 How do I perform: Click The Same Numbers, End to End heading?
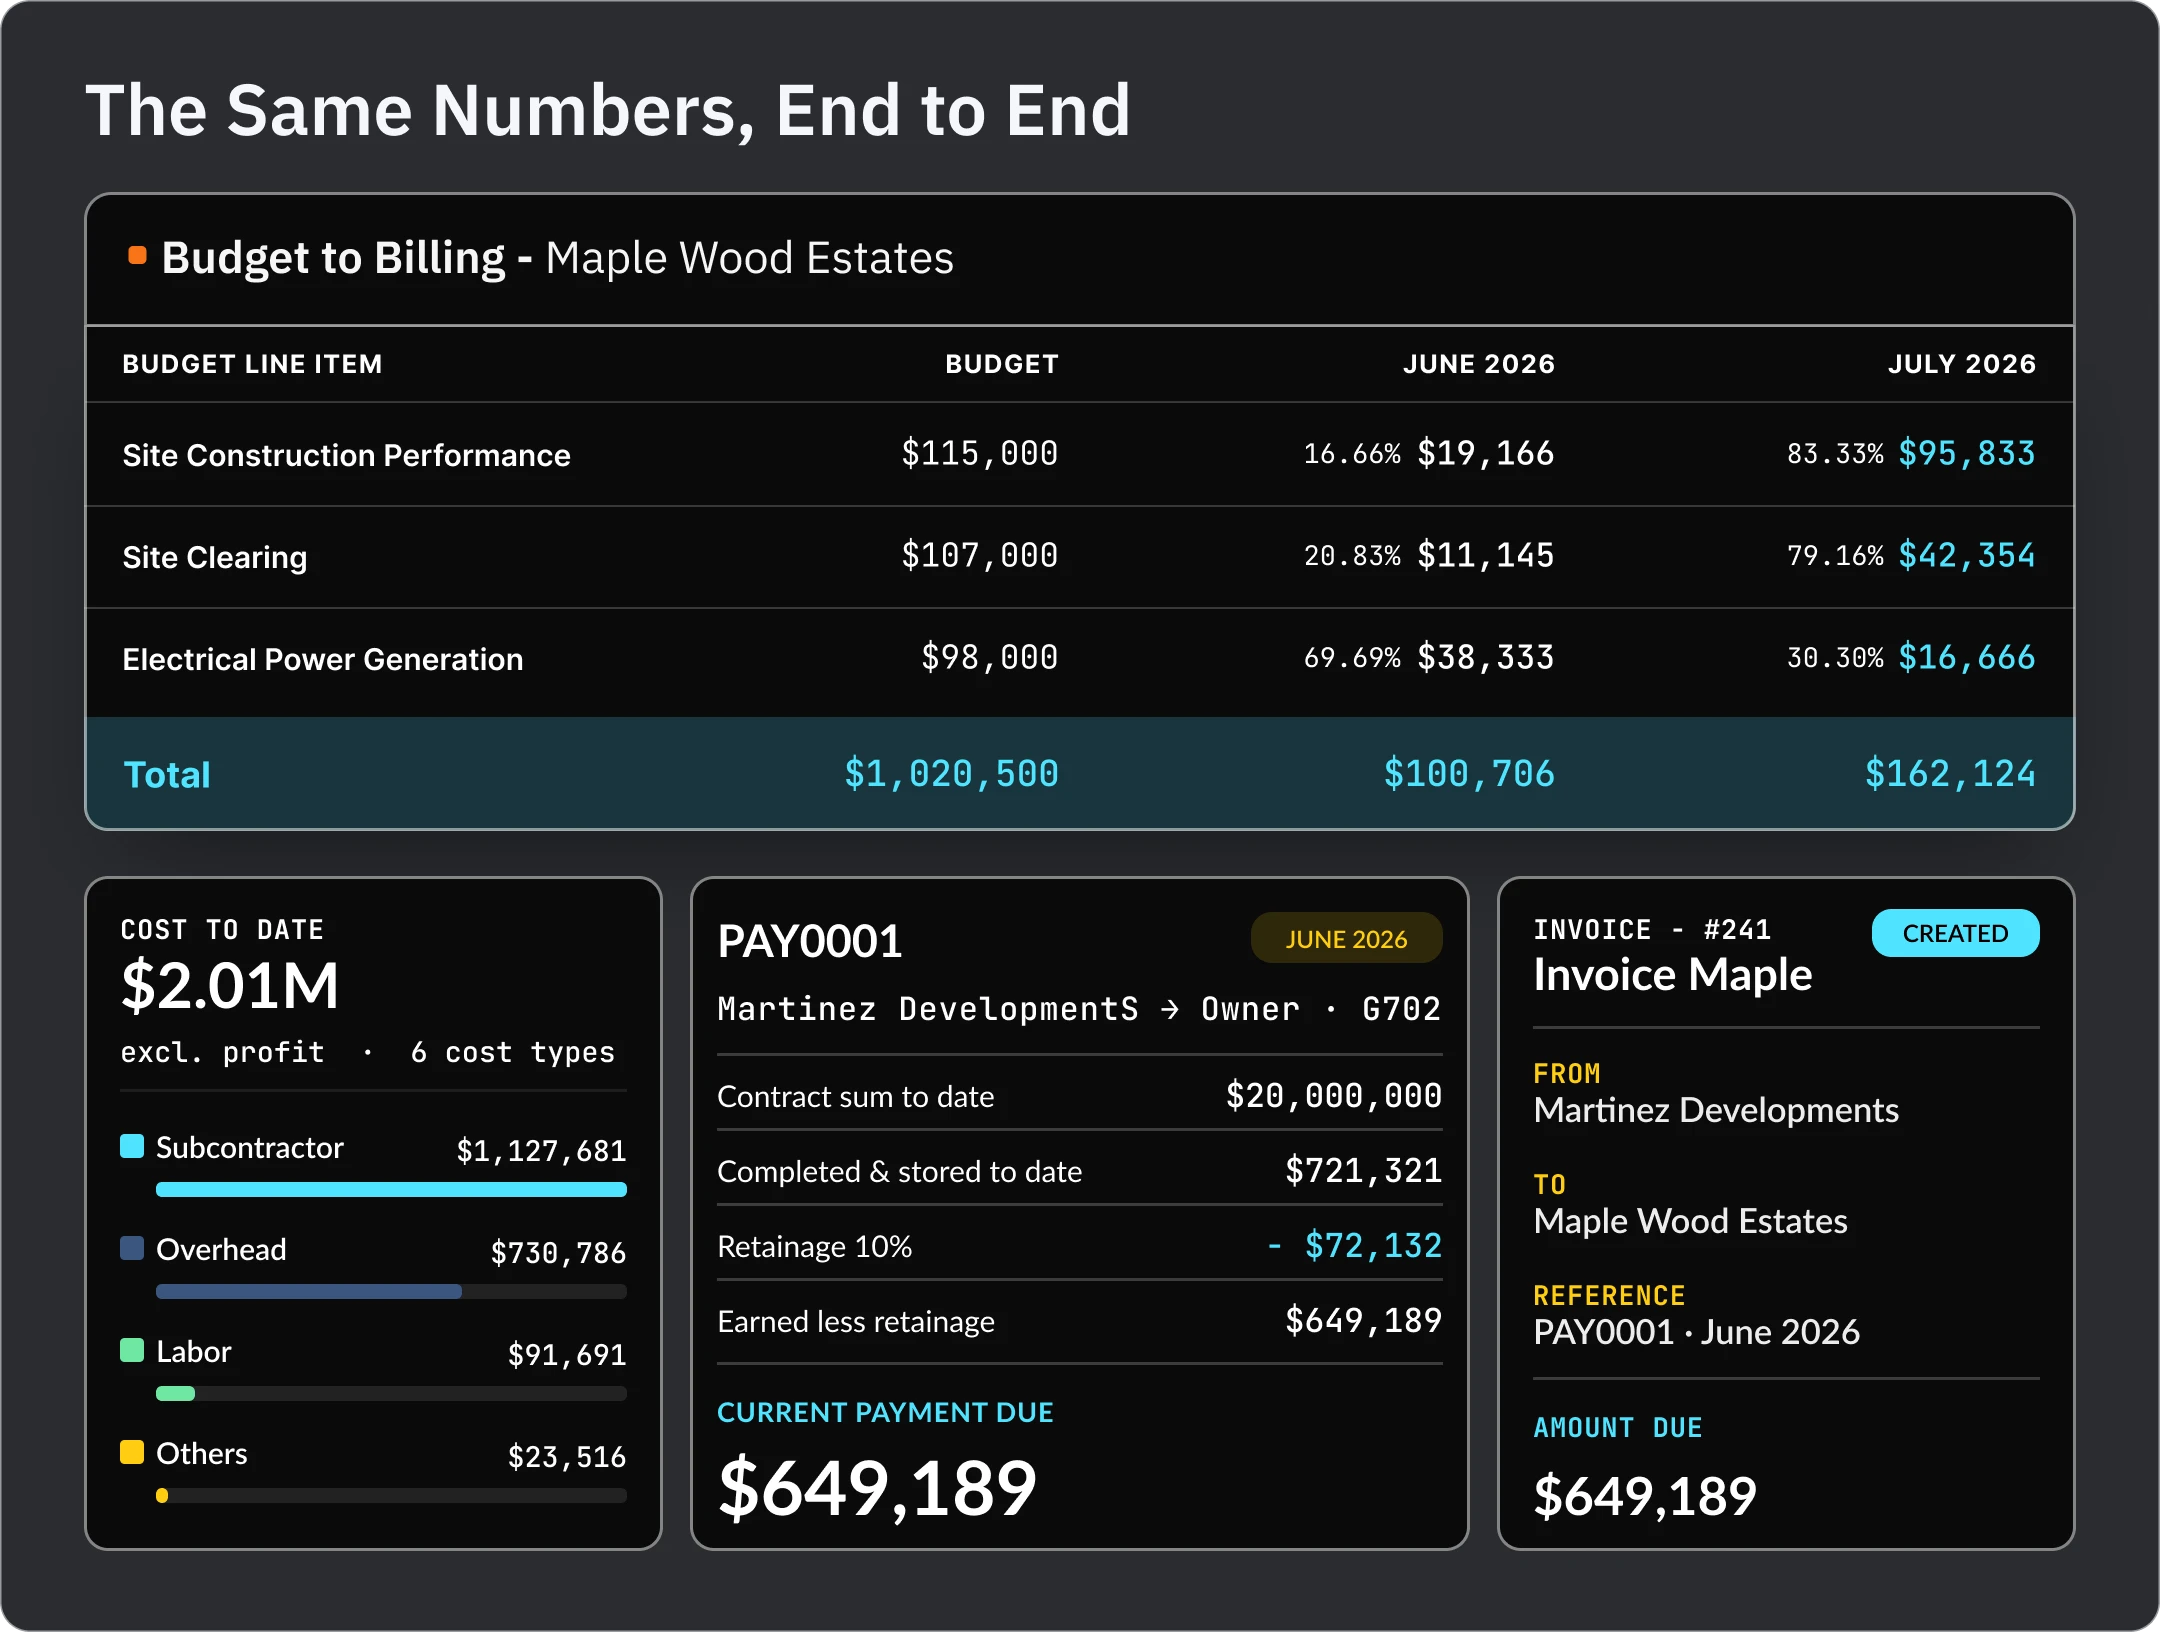click(x=608, y=110)
